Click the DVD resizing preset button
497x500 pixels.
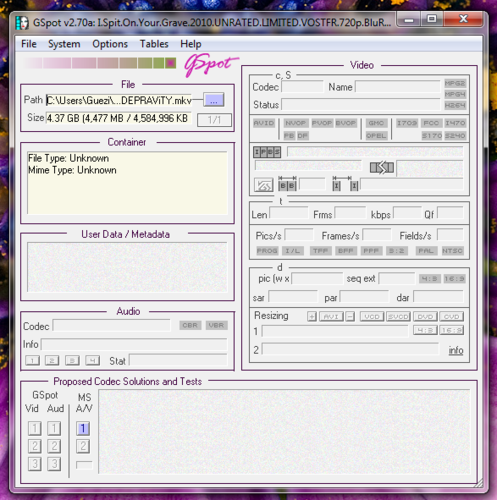tap(425, 316)
